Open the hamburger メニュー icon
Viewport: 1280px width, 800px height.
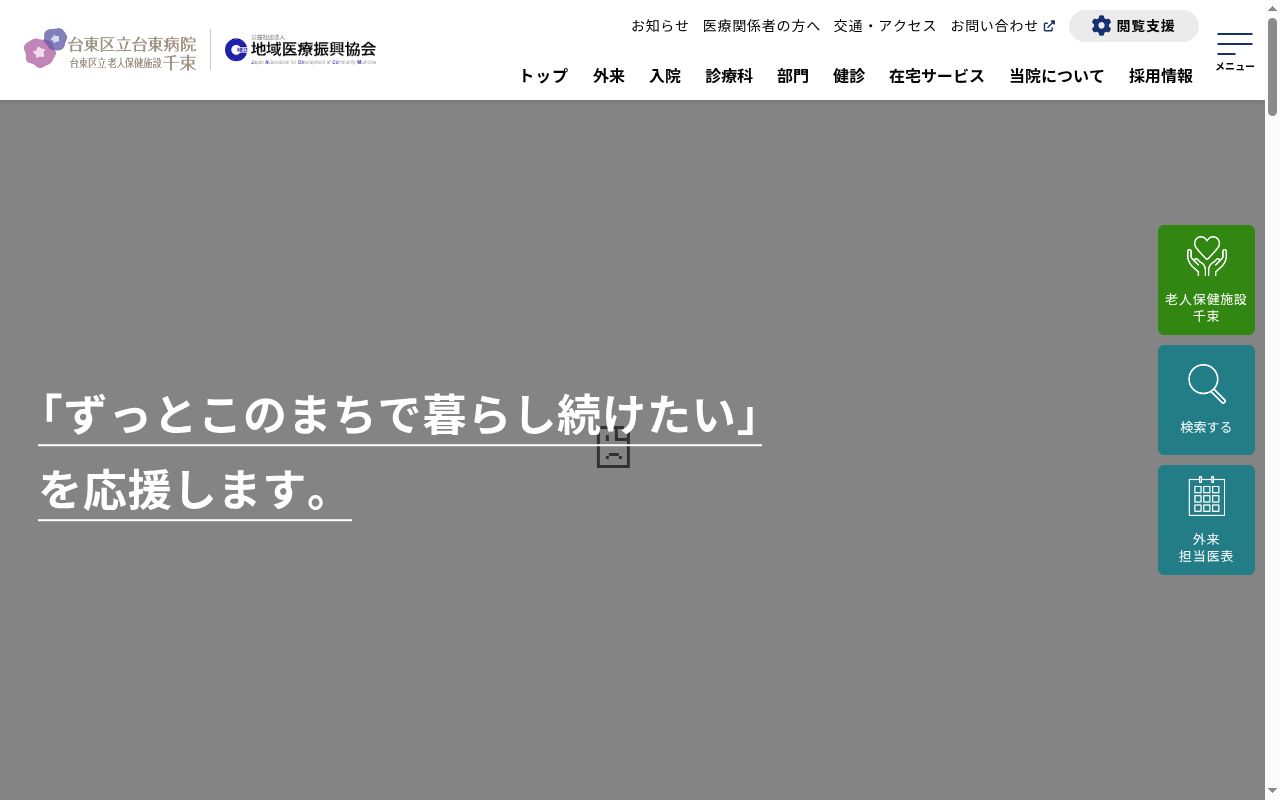point(1235,50)
